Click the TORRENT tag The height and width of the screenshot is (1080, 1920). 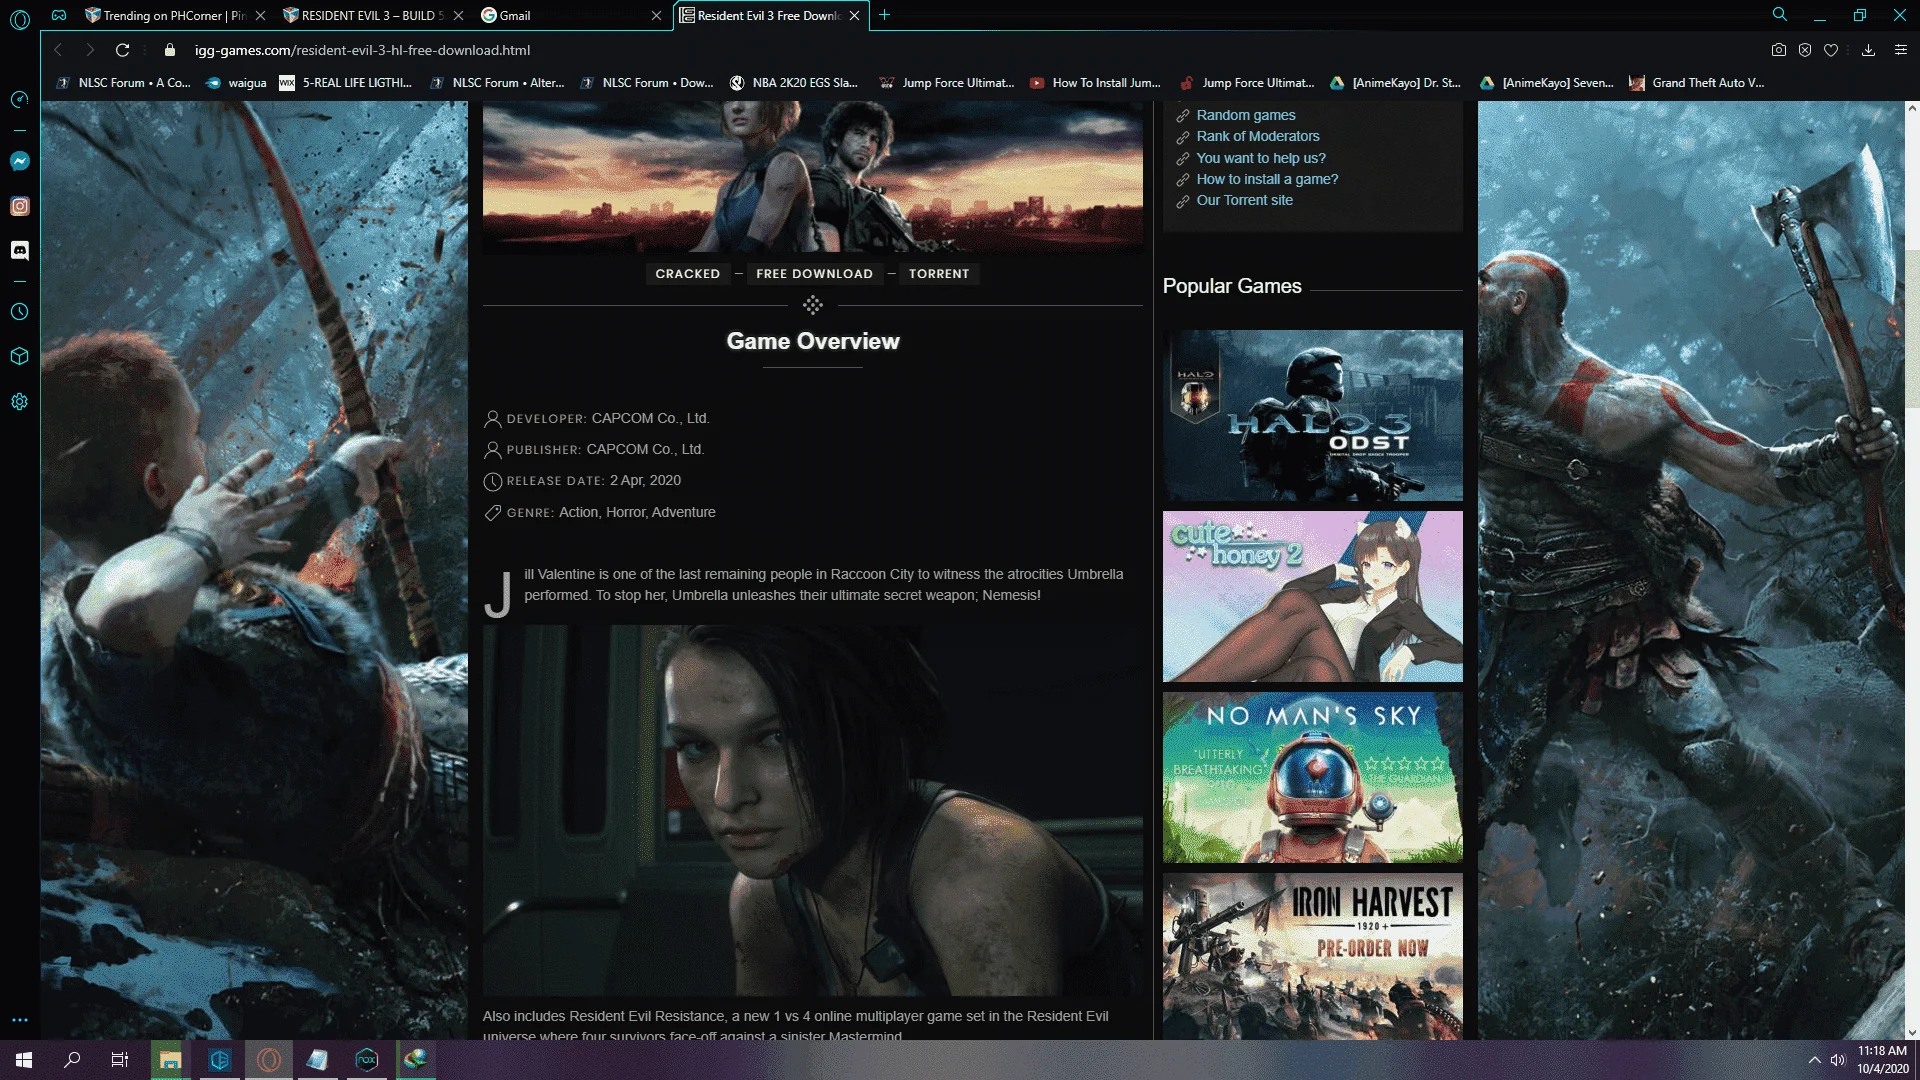point(939,273)
